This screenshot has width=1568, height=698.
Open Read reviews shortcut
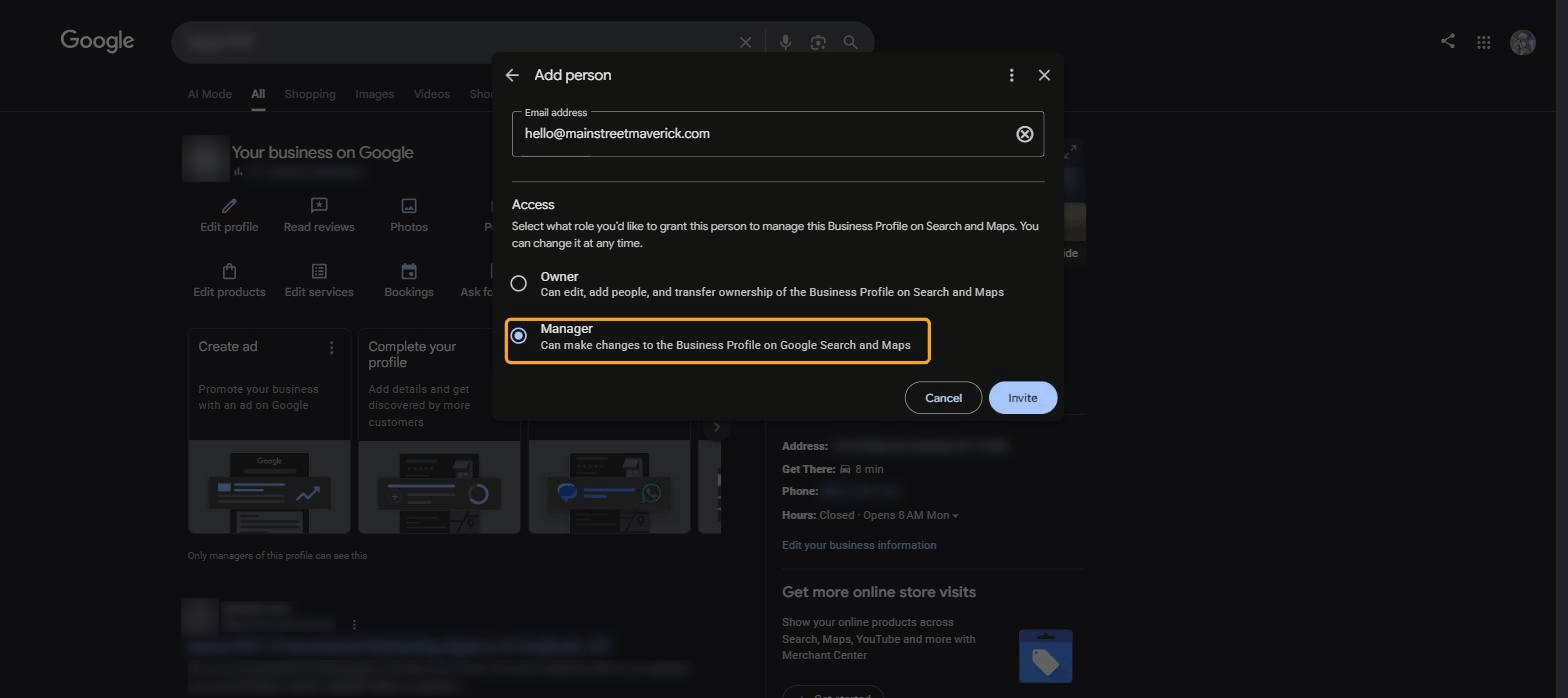(x=319, y=215)
